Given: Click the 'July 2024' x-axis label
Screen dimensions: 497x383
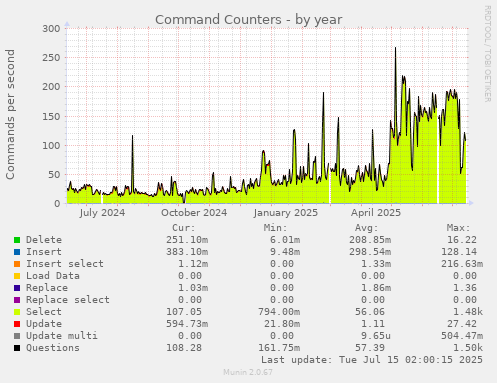Looking at the screenshot, I should pos(102,213).
